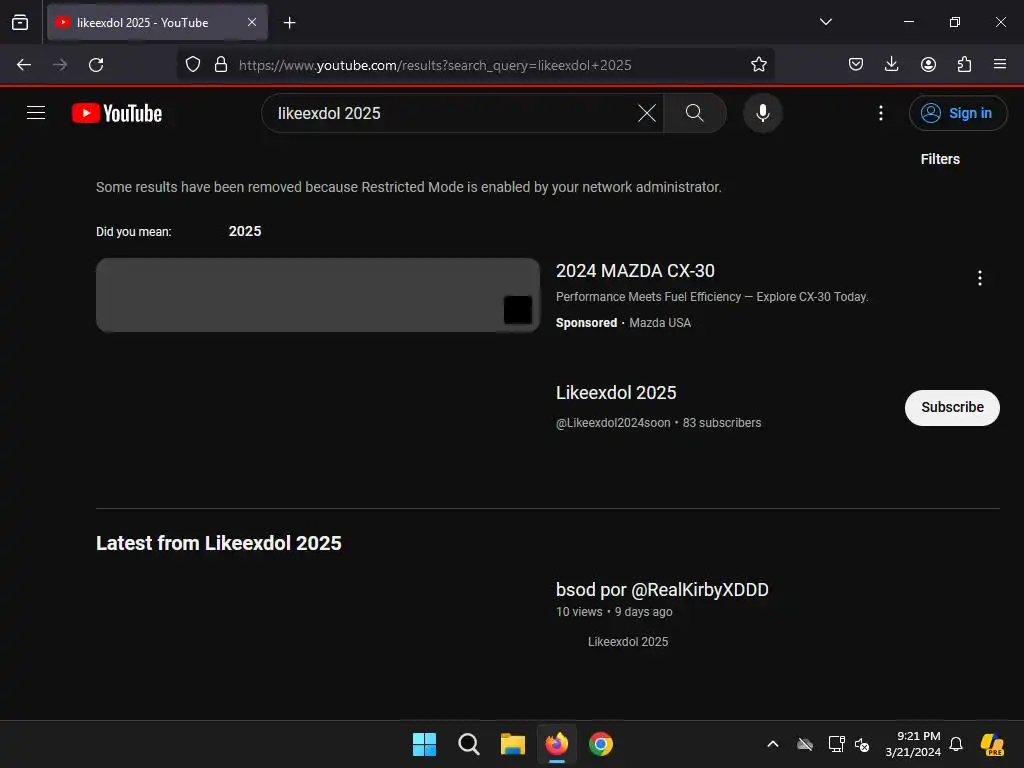This screenshot has width=1024, height=768.
Task: Sign in to YouTube
Action: coord(957,113)
